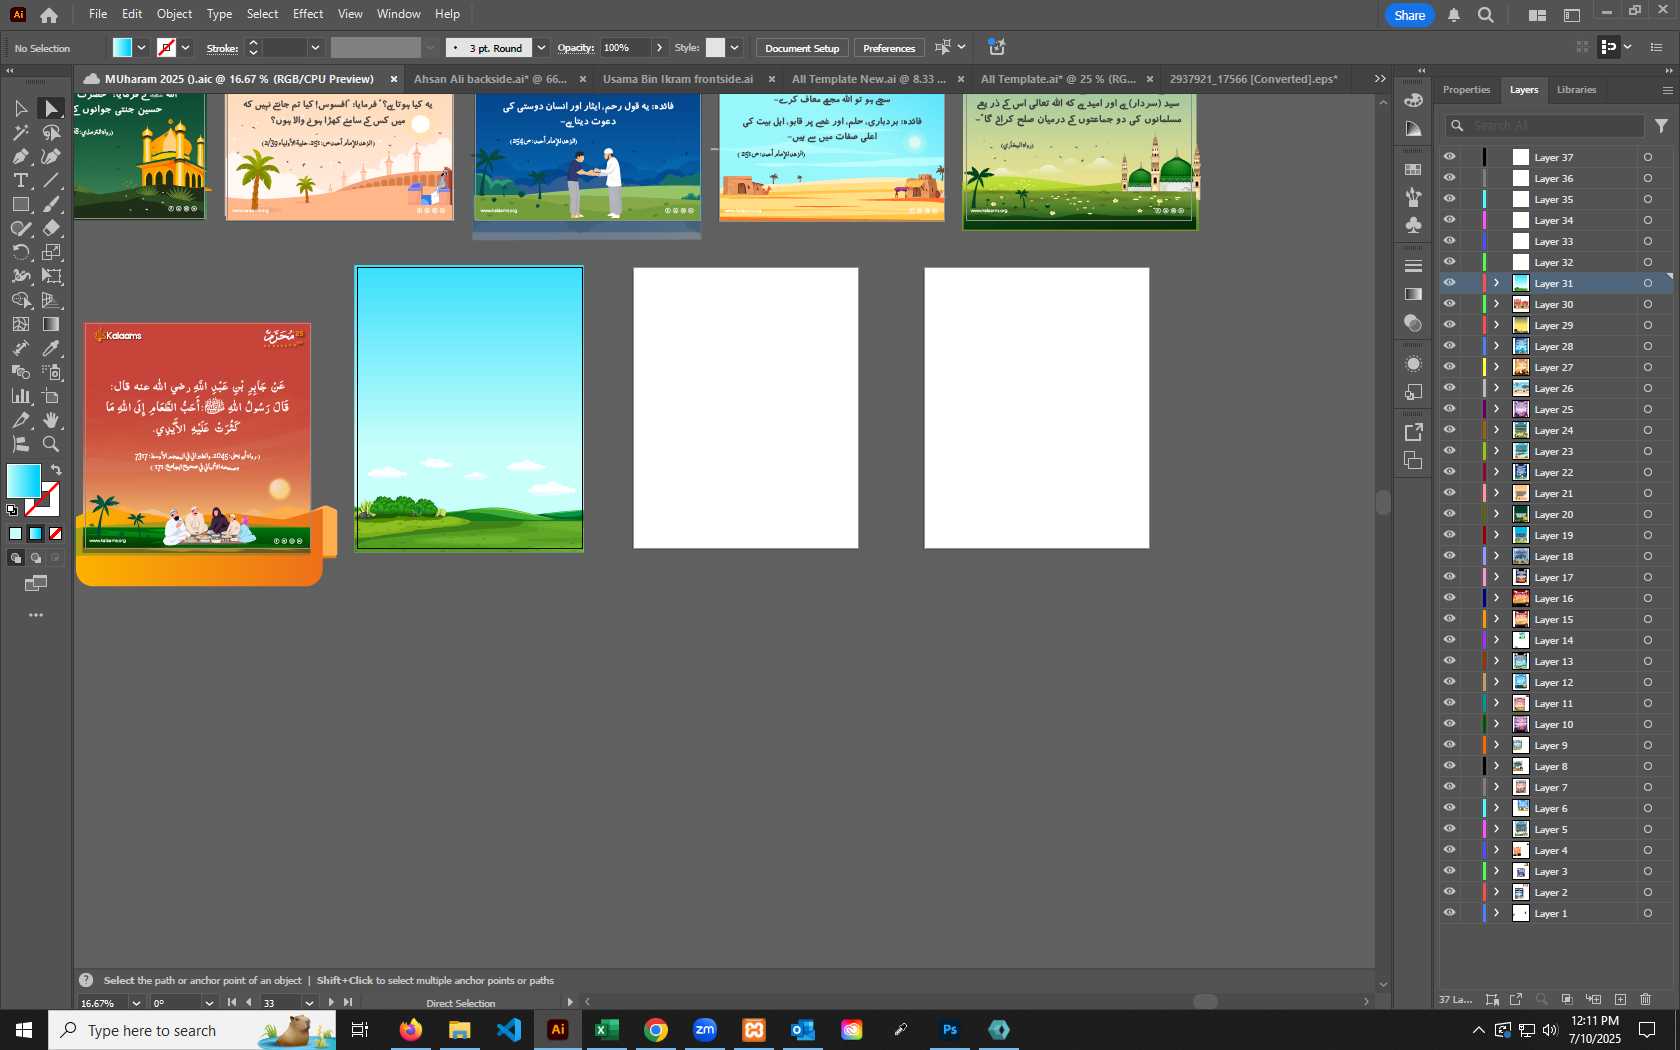Hide Layer 30 using the eye icon
Viewport: 1680px width, 1050px height.
(x=1449, y=304)
